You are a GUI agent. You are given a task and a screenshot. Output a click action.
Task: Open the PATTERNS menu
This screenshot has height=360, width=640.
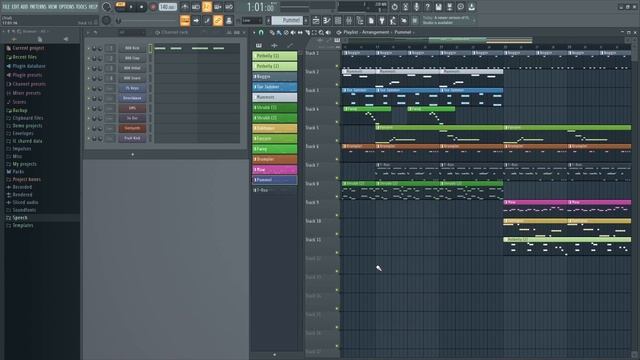tap(38, 7)
